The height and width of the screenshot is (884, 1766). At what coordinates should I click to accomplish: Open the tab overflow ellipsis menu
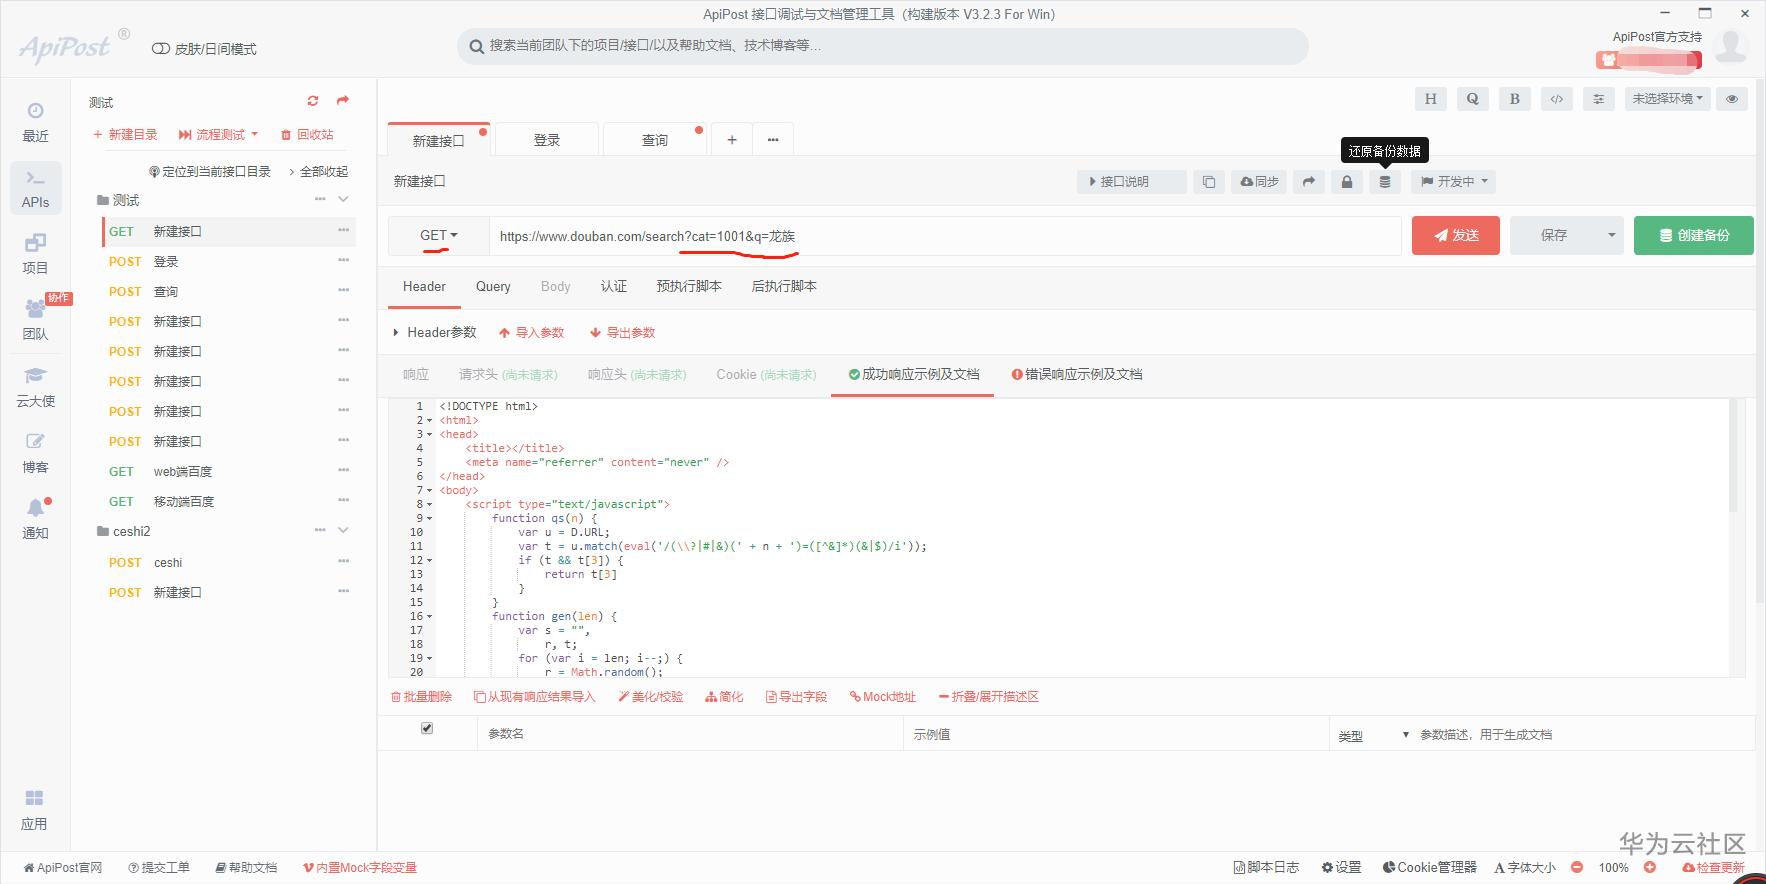[x=773, y=140]
